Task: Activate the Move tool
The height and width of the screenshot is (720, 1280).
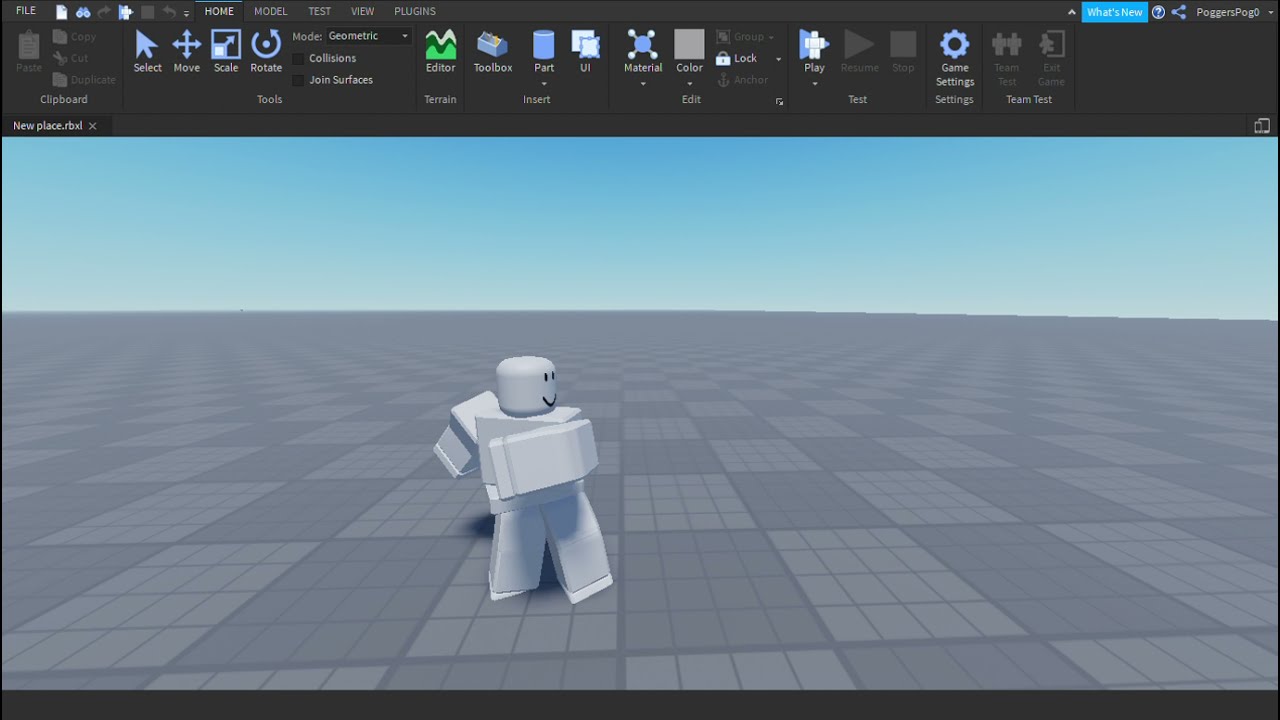Action: click(x=186, y=51)
